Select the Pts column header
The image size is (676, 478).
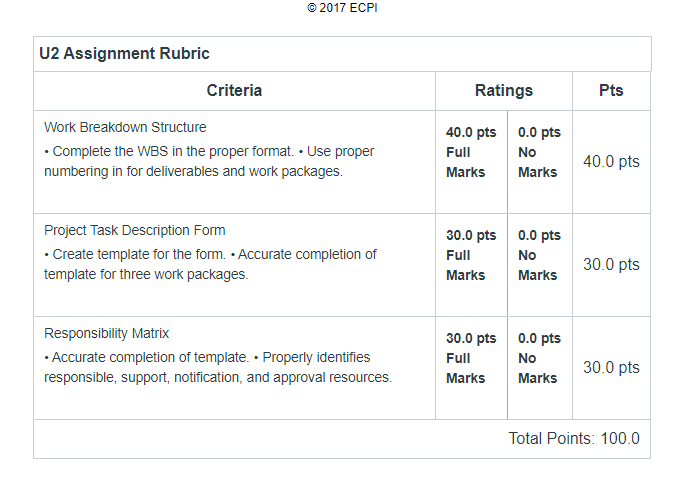click(x=611, y=91)
